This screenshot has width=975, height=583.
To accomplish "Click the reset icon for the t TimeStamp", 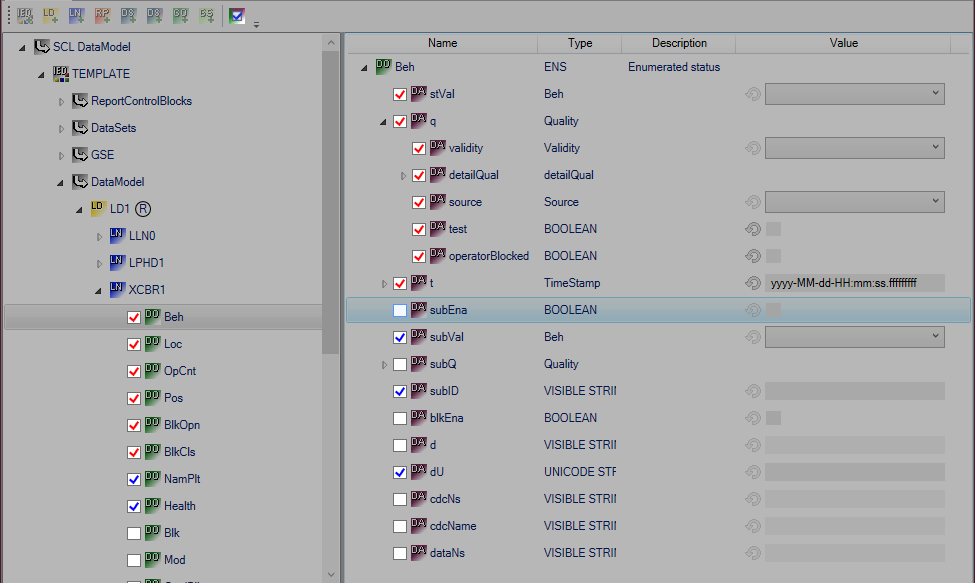I will (x=752, y=283).
